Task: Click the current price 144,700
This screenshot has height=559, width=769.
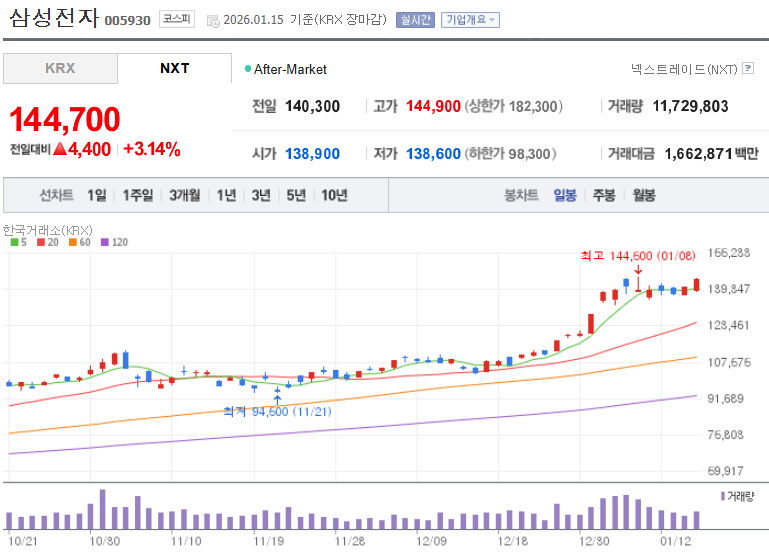Action: point(65,119)
